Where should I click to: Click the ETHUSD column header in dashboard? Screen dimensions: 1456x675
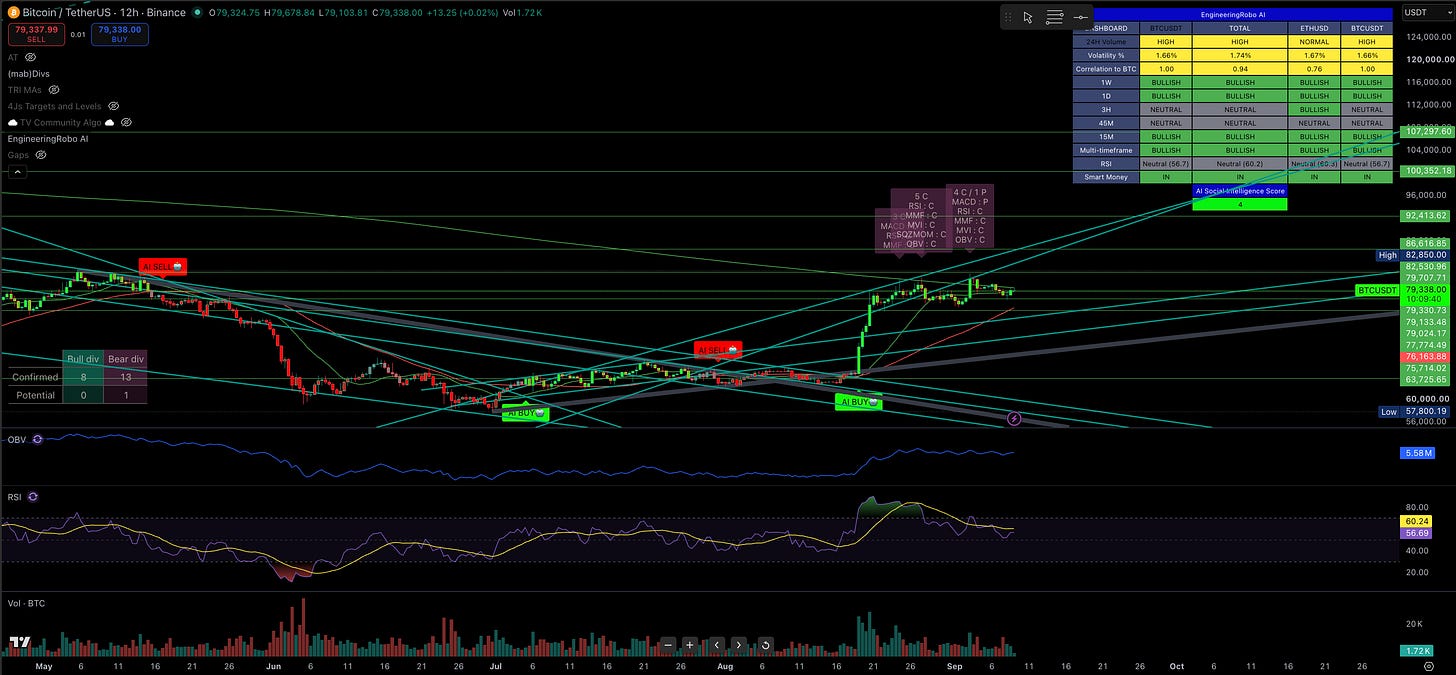point(1314,28)
